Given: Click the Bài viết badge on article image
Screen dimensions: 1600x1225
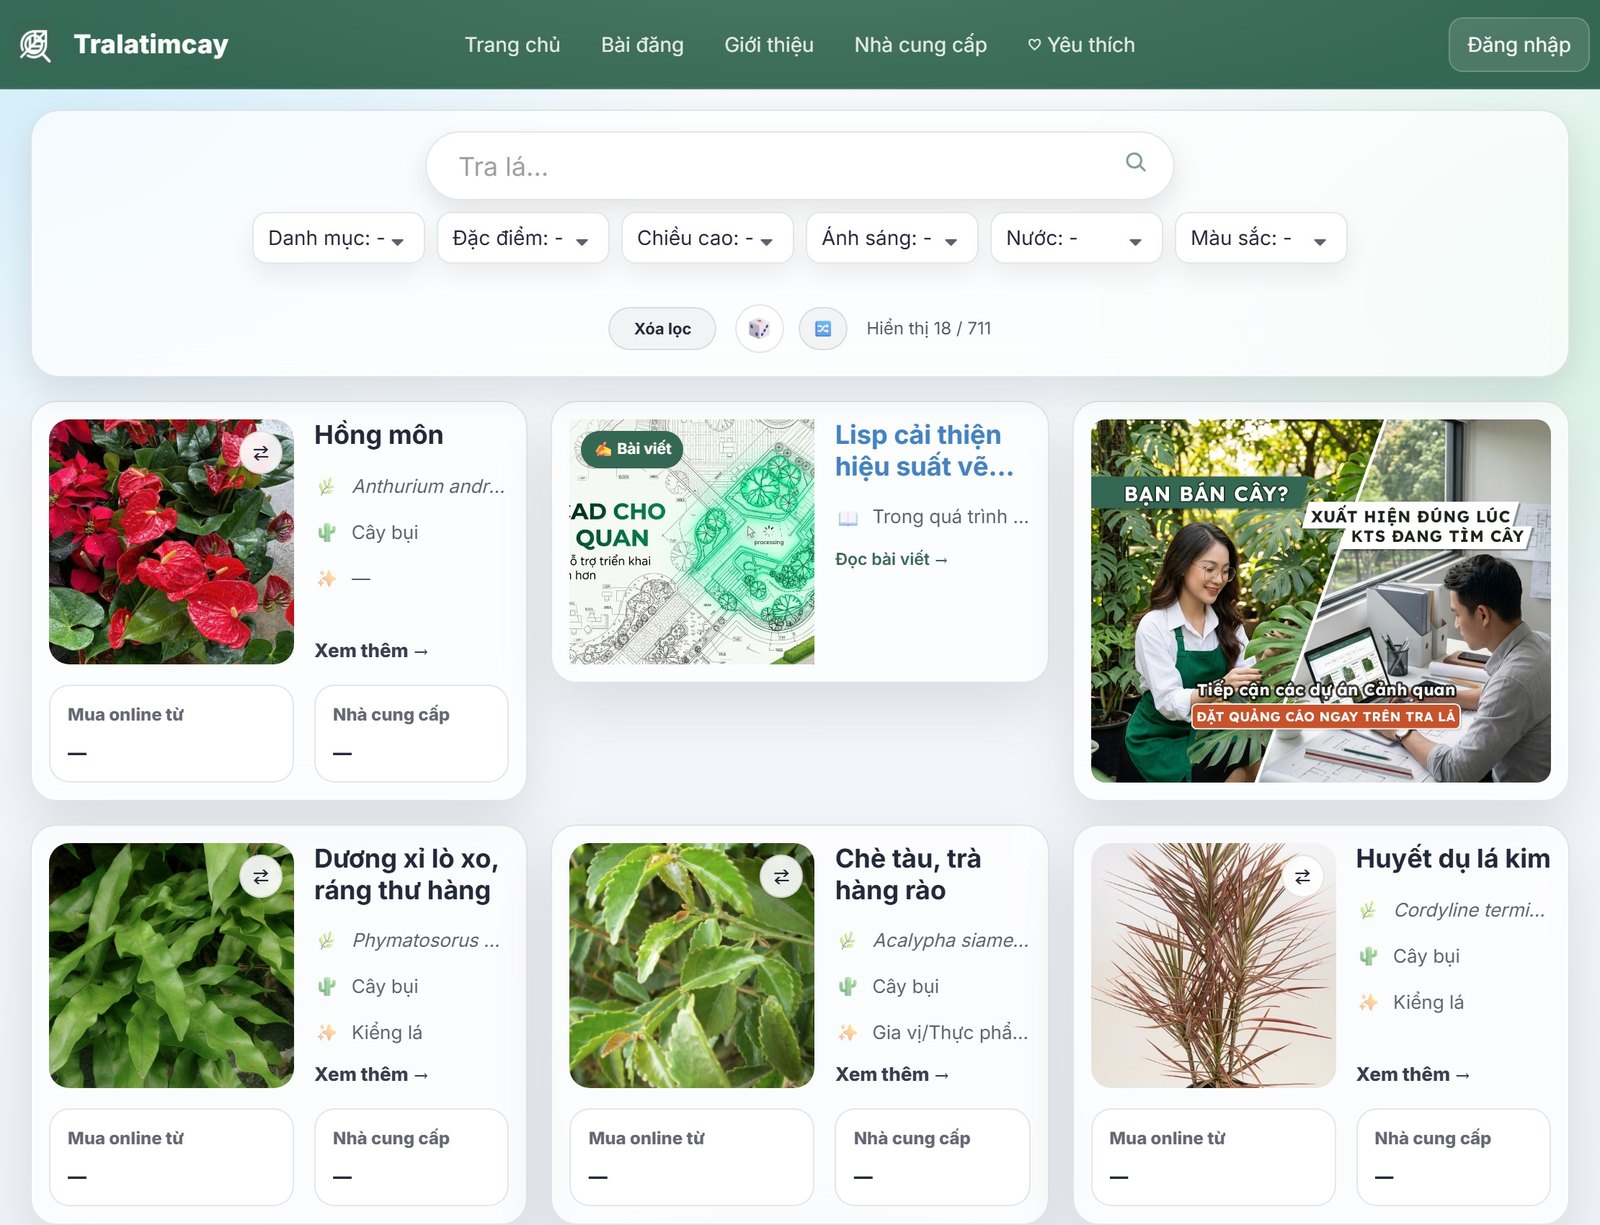Looking at the screenshot, I should pyautogui.click(x=632, y=449).
